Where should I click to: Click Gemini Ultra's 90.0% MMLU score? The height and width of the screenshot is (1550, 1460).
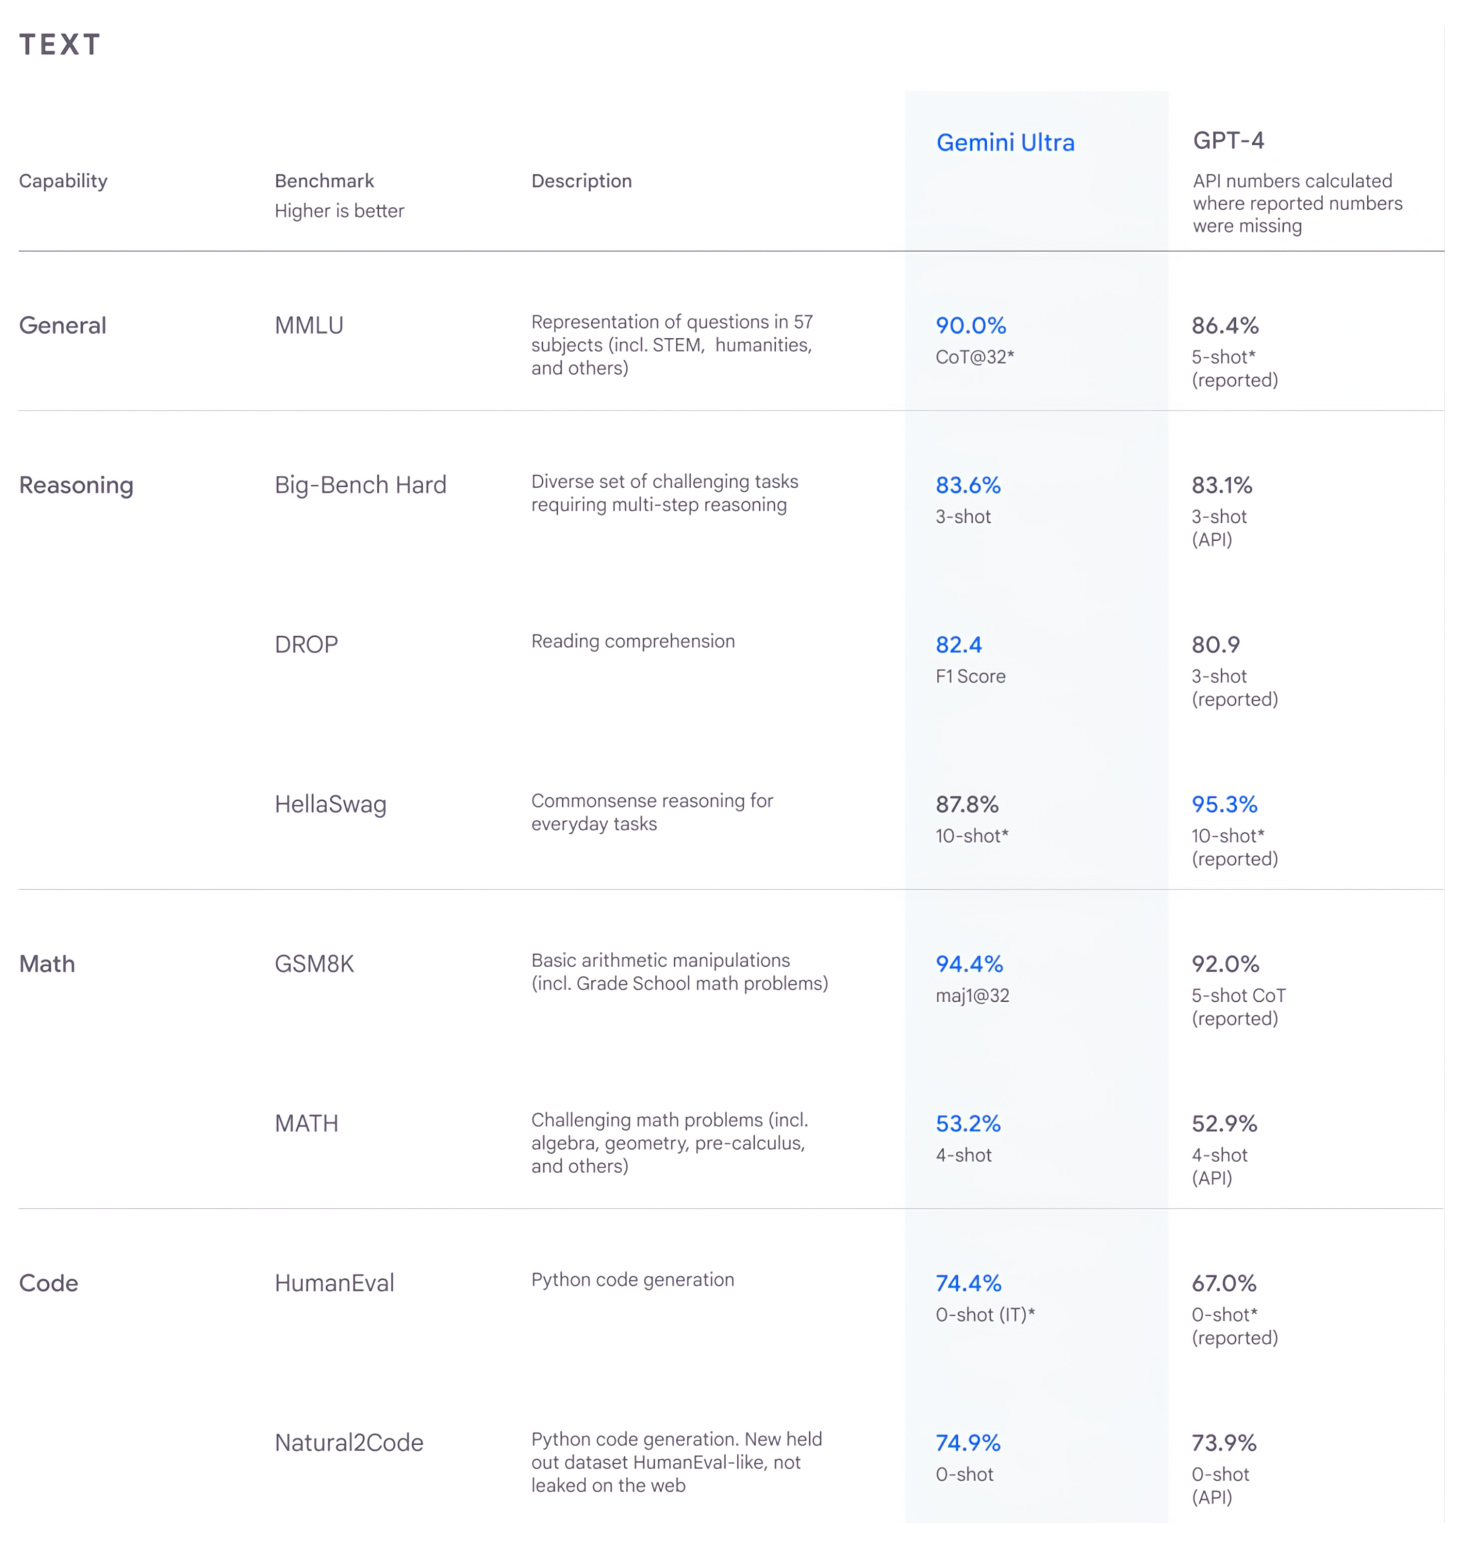970,326
